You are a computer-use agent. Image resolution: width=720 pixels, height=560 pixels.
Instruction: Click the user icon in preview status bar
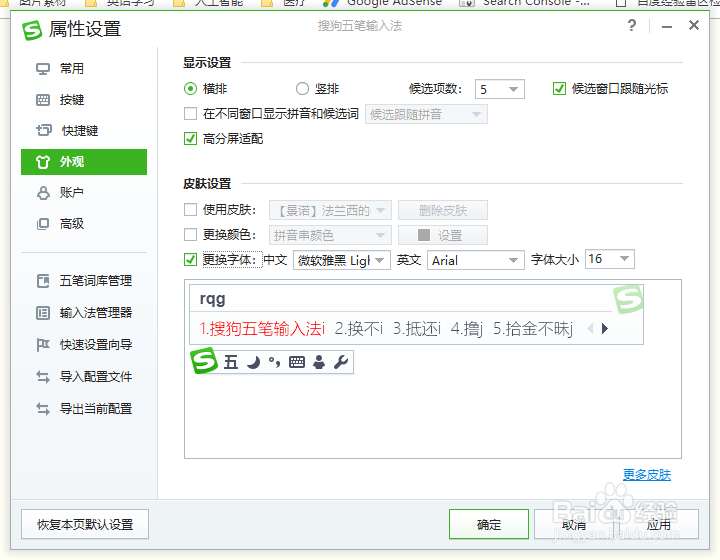tap(319, 363)
